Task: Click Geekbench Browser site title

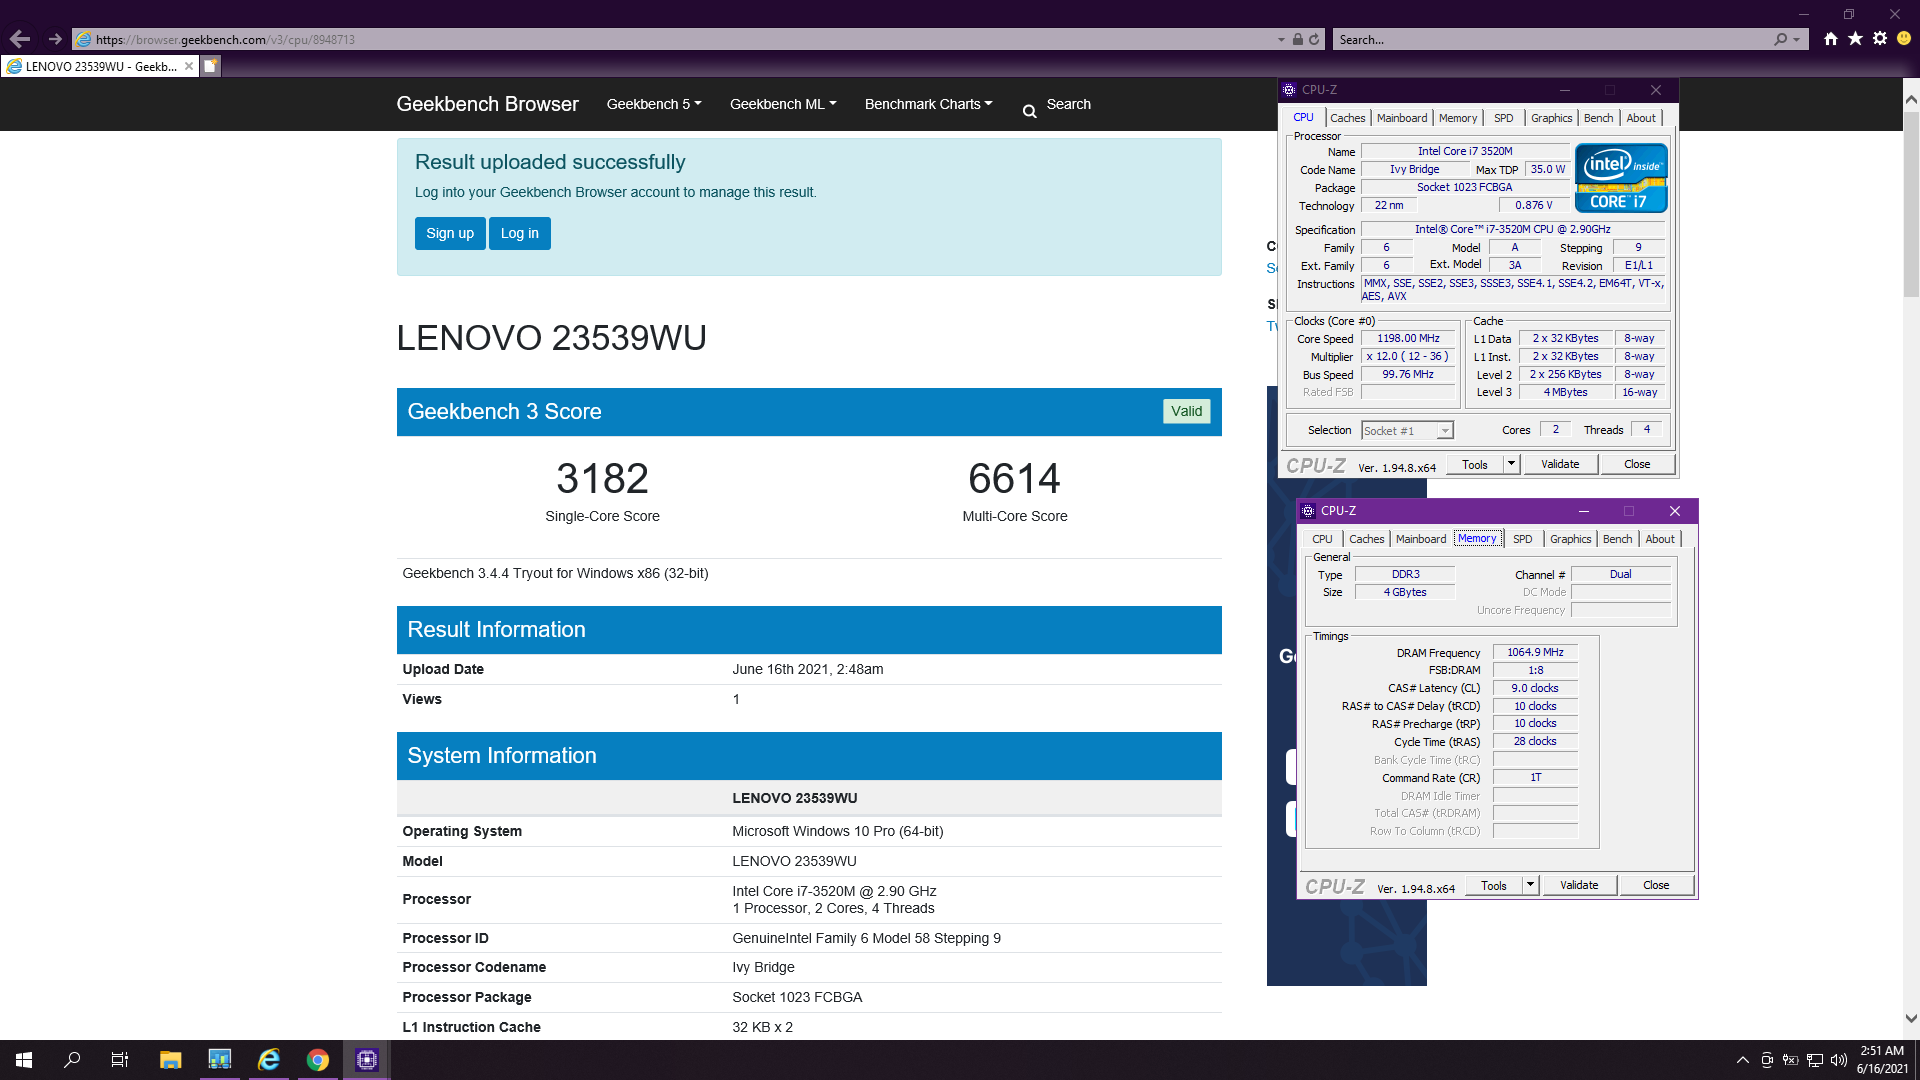Action: coord(487,104)
